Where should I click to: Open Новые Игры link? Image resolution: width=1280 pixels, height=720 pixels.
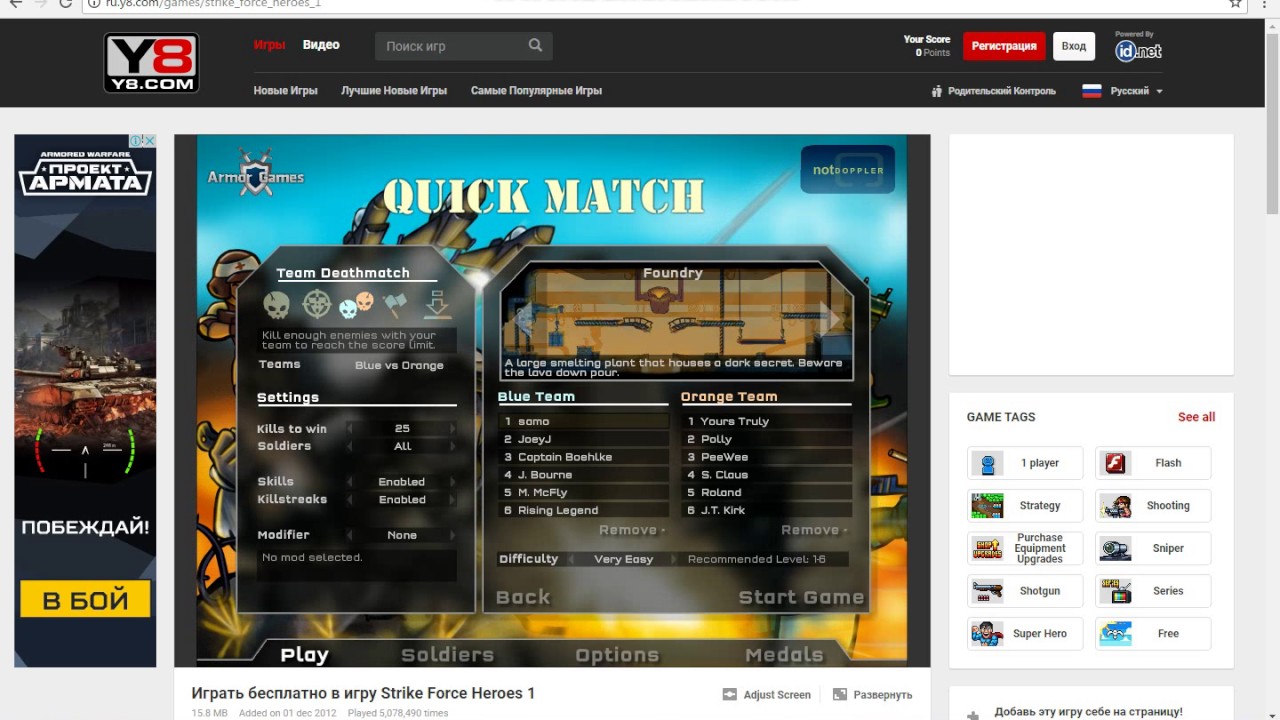tap(285, 91)
